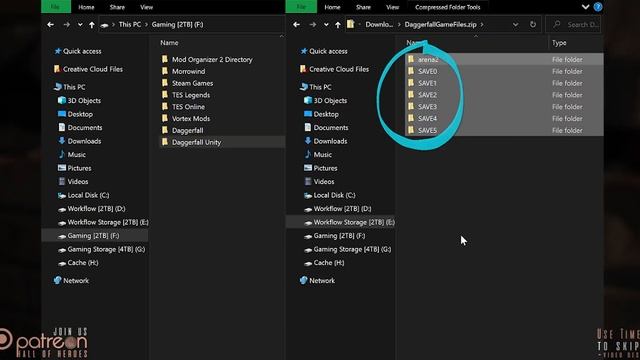
Task: Open the address bar history dropdown in right window
Action: (516, 24)
